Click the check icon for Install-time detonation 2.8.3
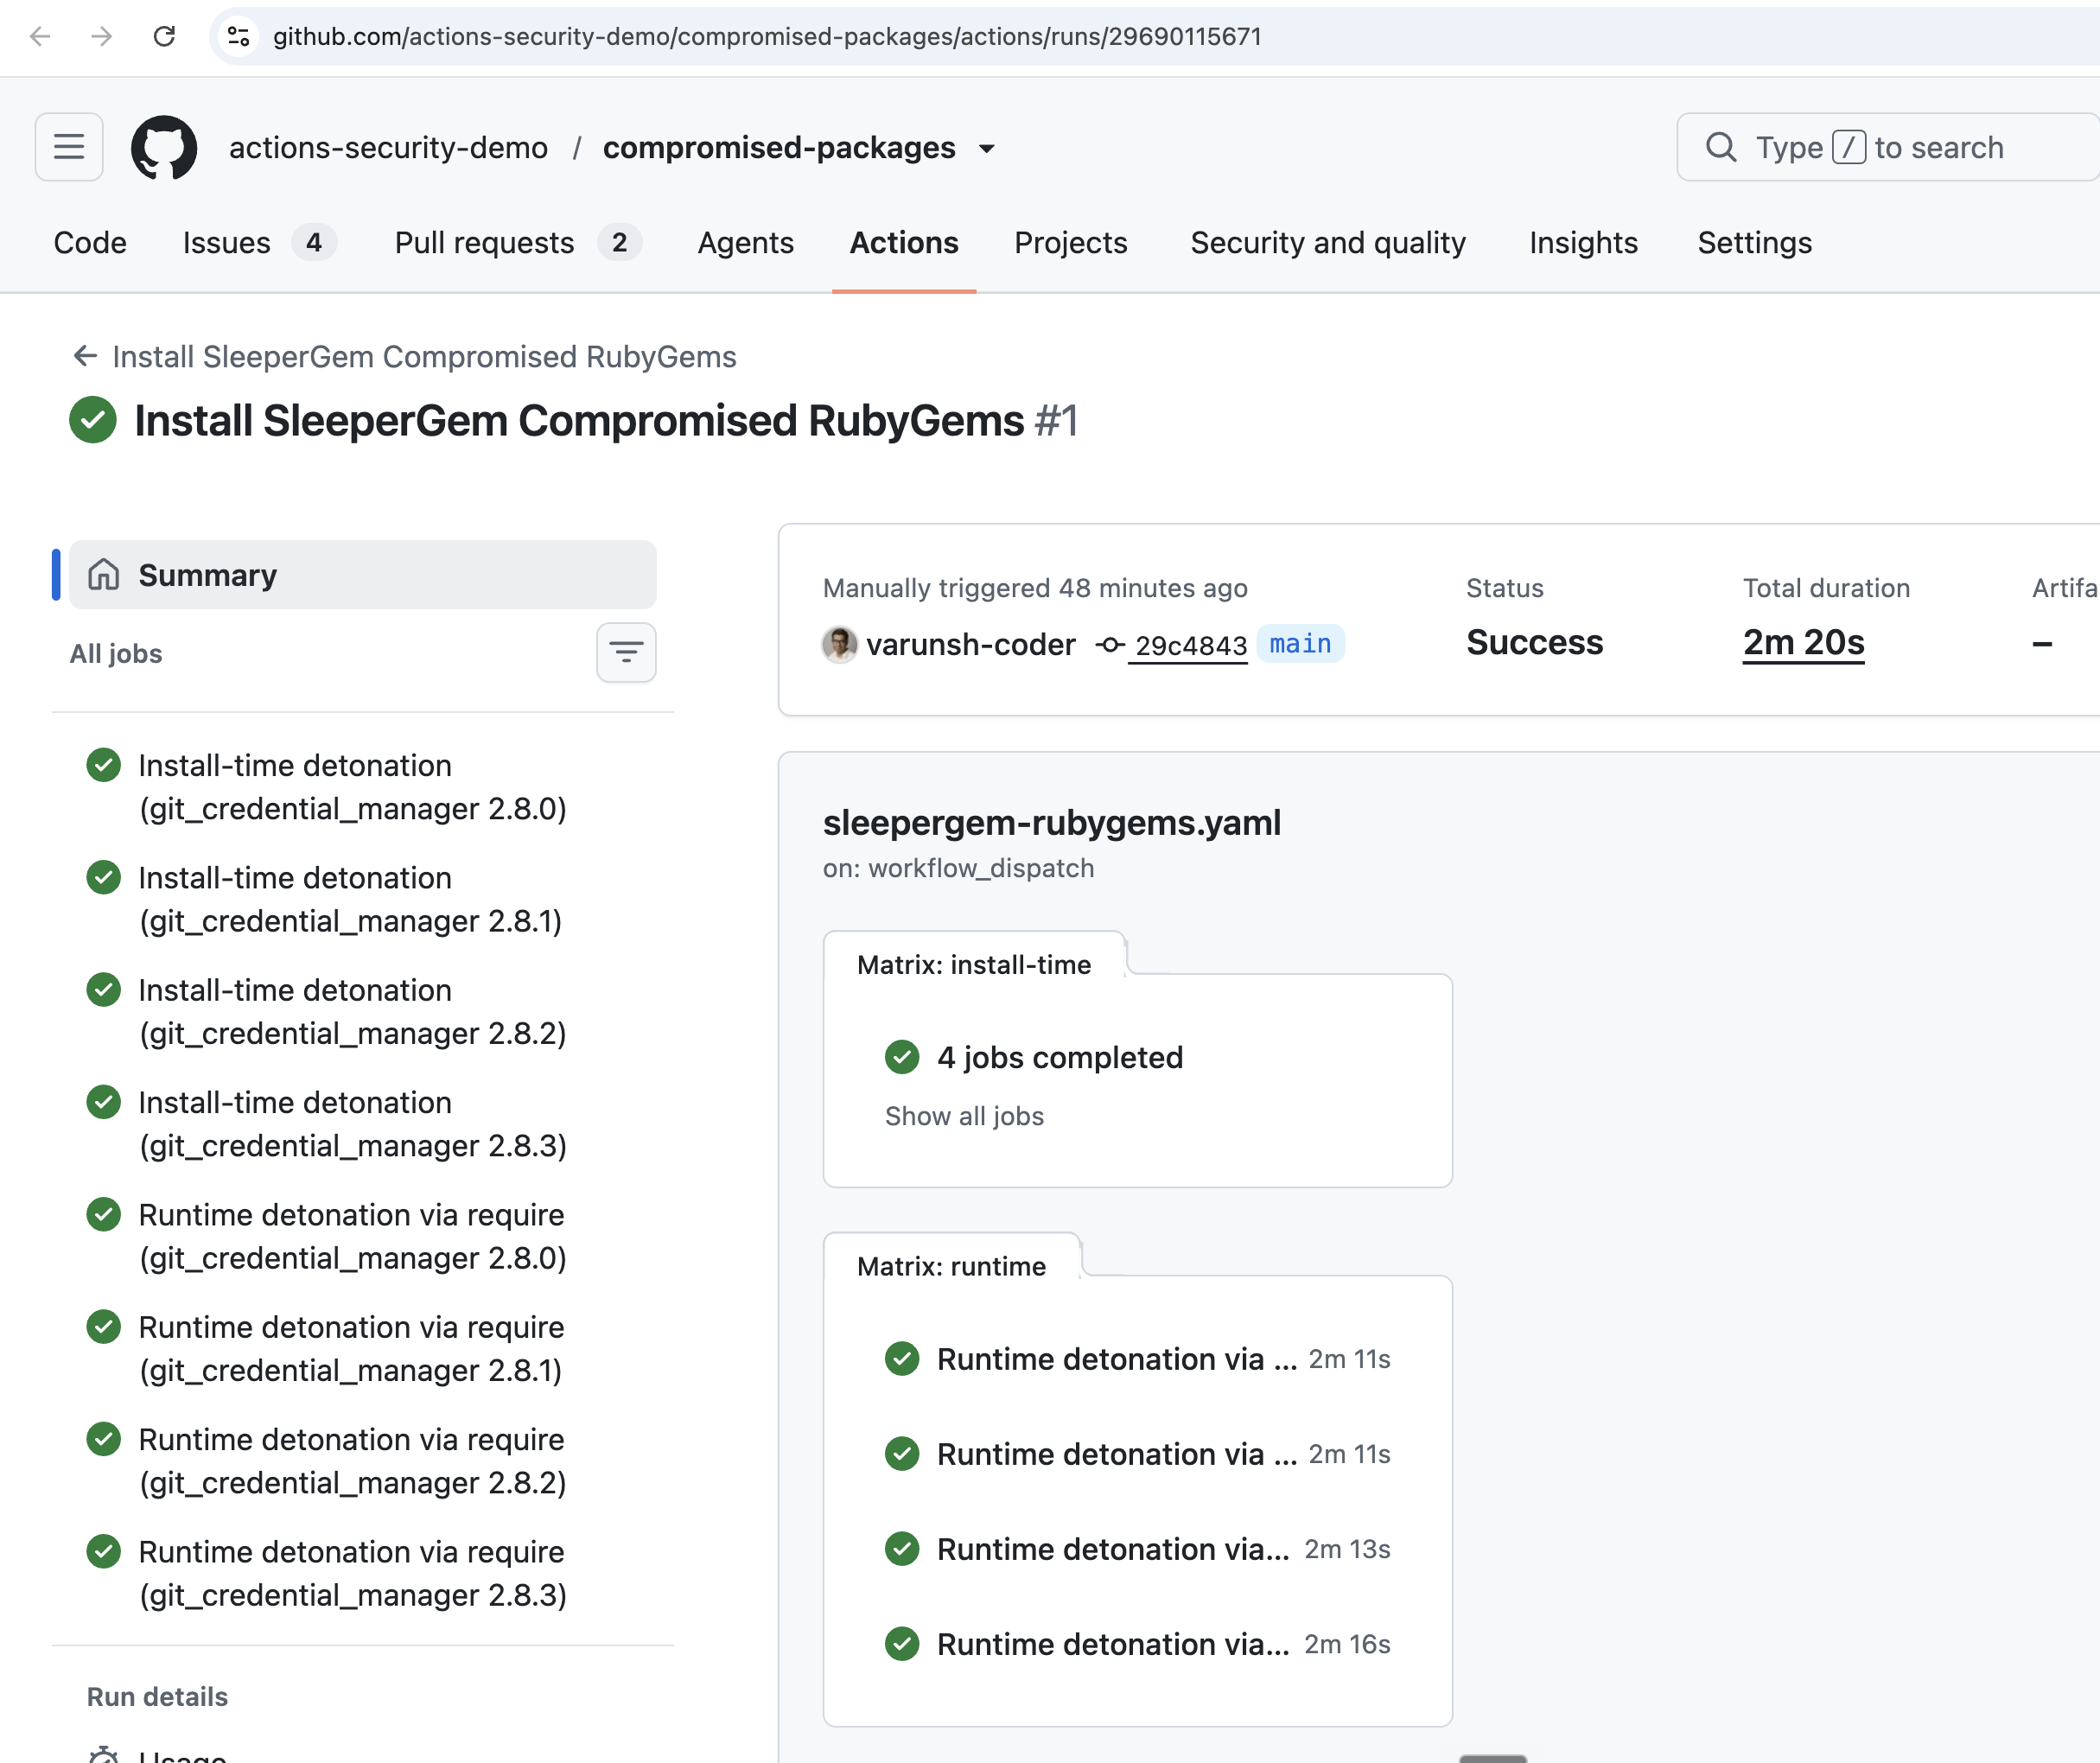 point(104,1102)
